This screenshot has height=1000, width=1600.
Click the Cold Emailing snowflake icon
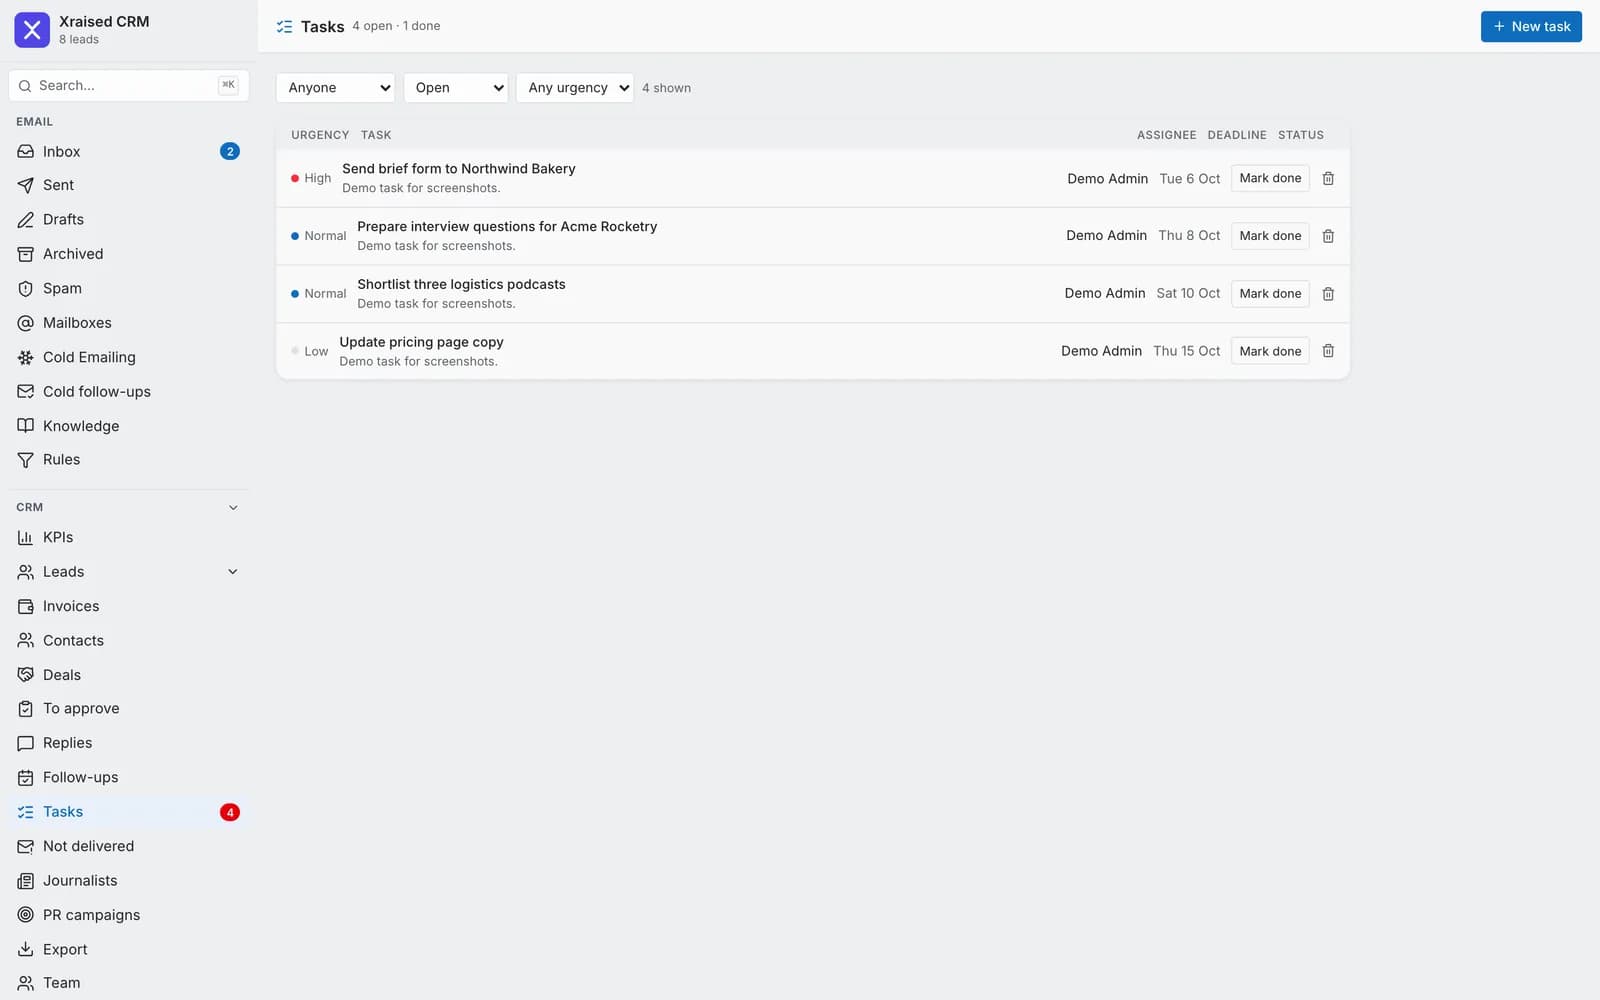tap(26, 357)
